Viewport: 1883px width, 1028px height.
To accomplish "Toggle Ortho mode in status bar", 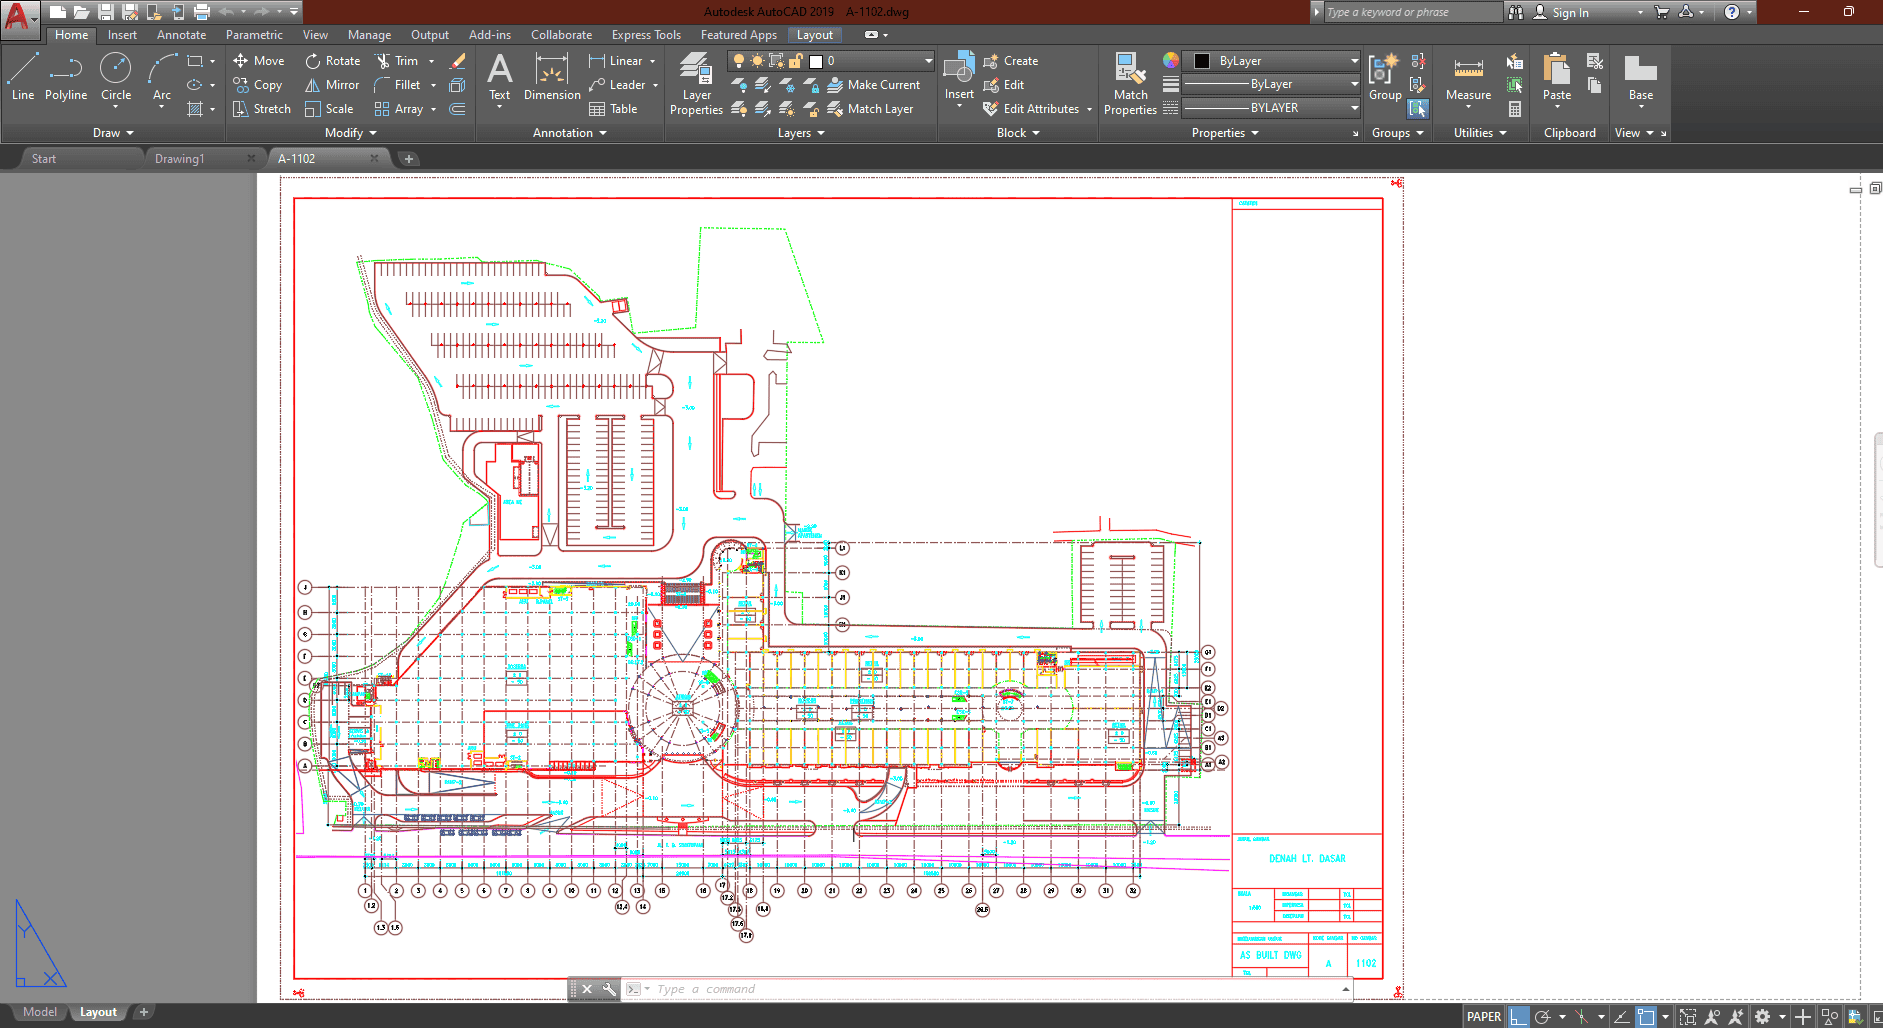I will (1519, 1017).
